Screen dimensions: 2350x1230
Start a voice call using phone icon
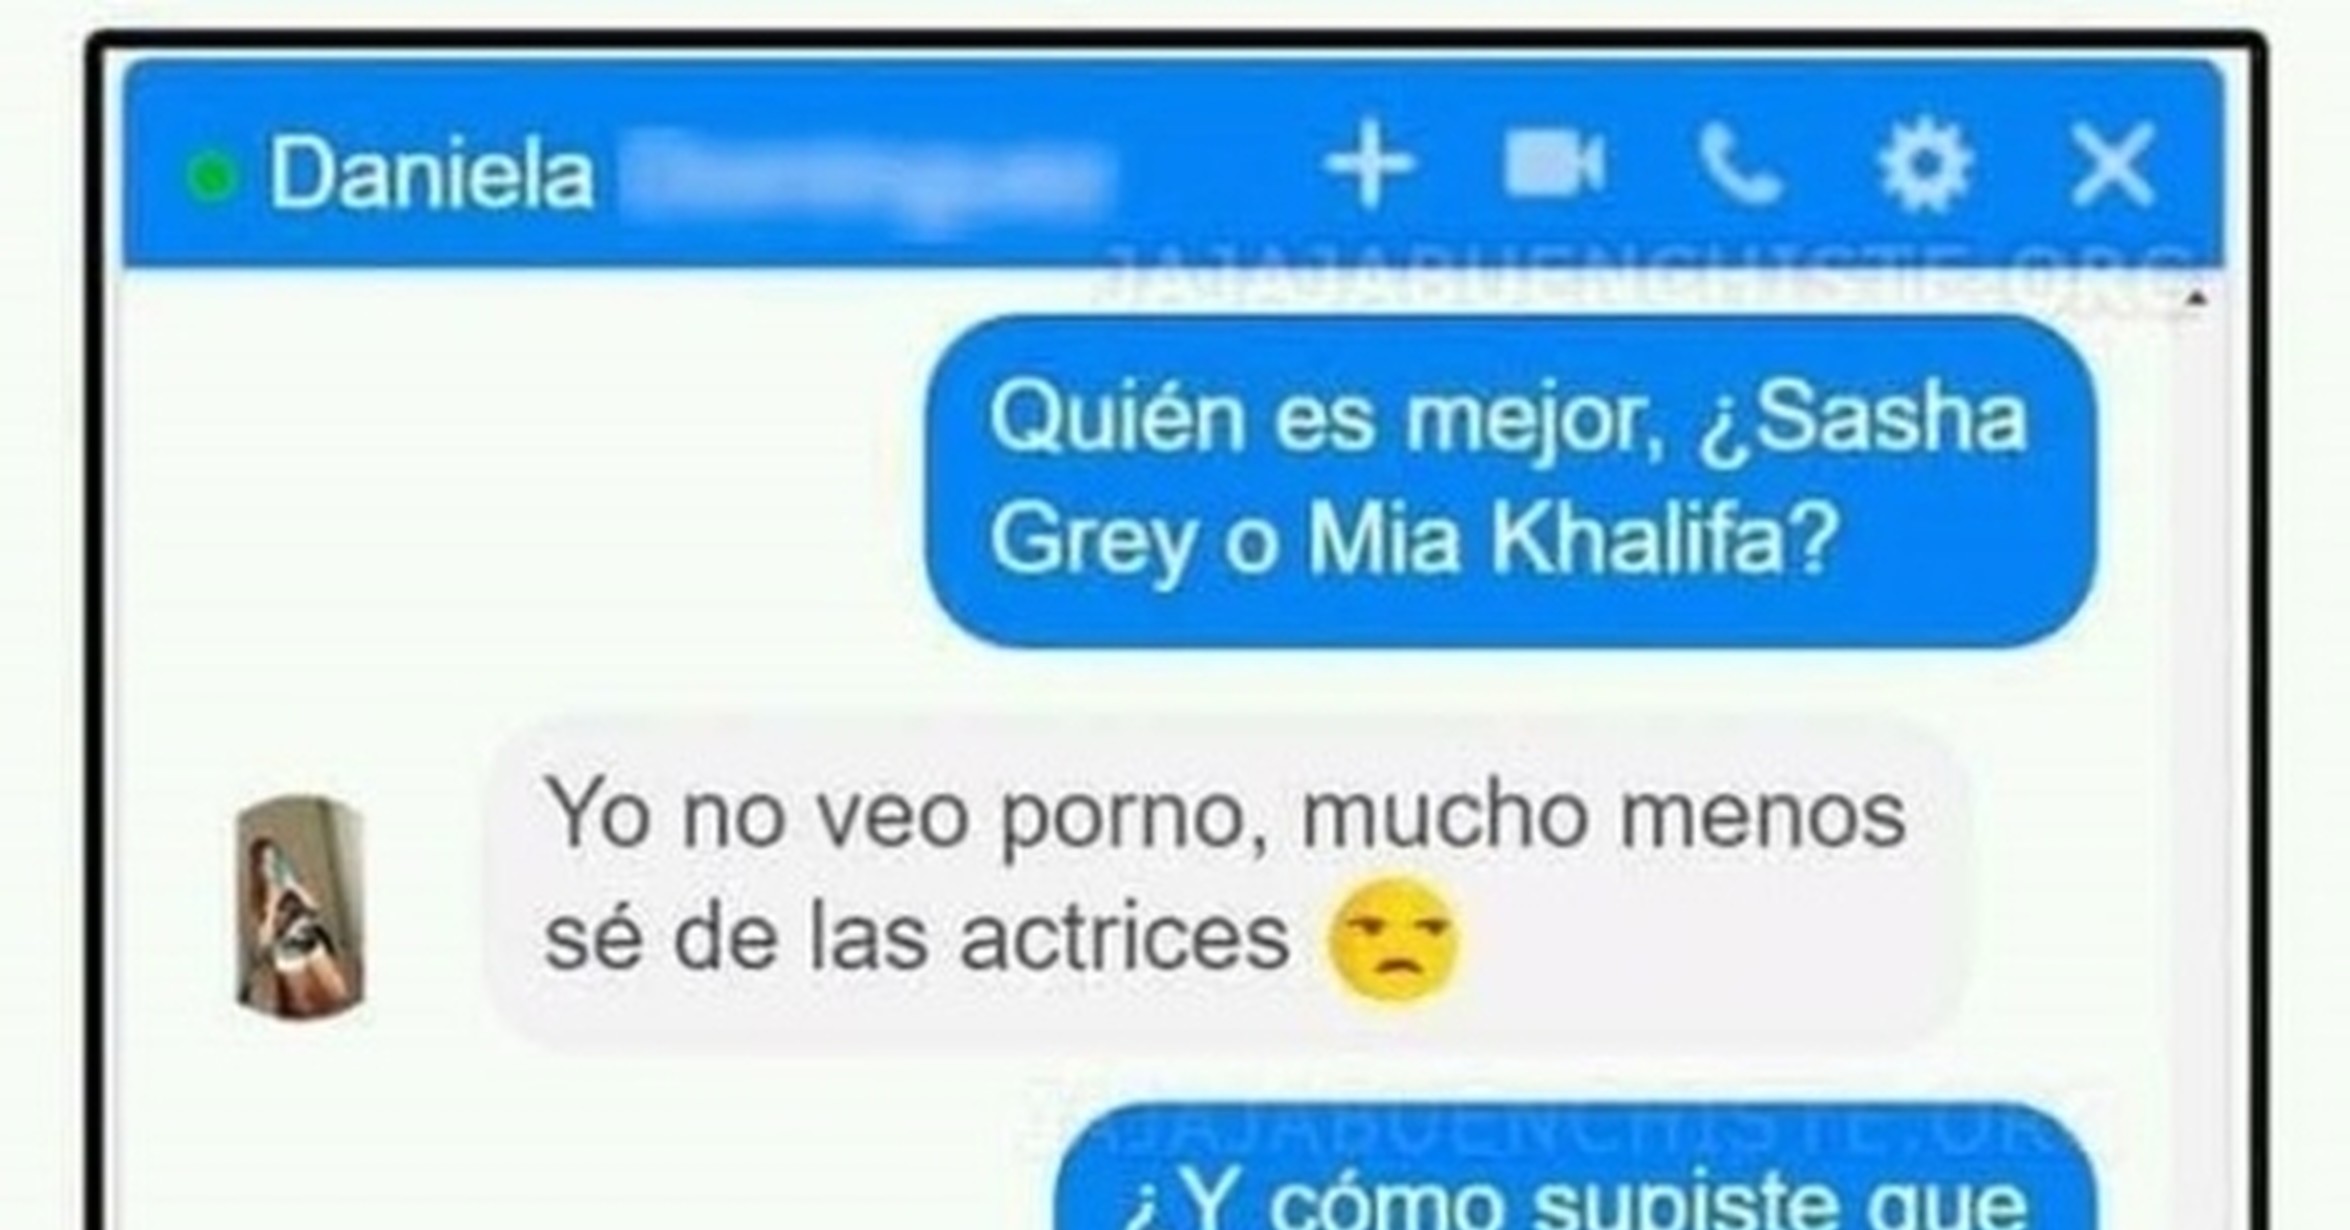1739,167
